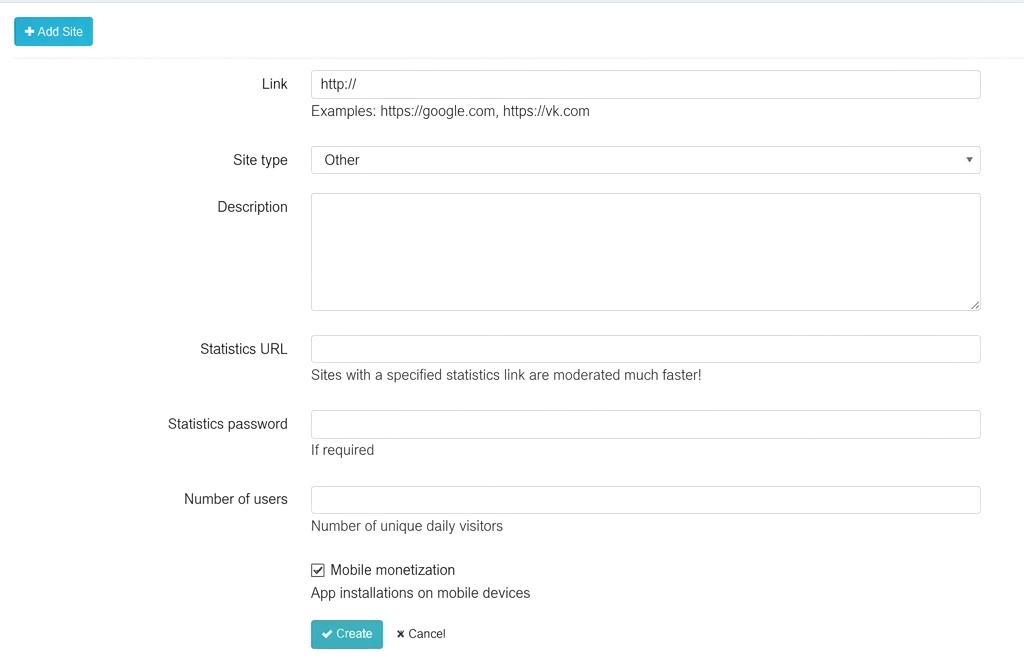1024x660 pixels.
Task: Click the 'Link' field label
Action: (274, 84)
